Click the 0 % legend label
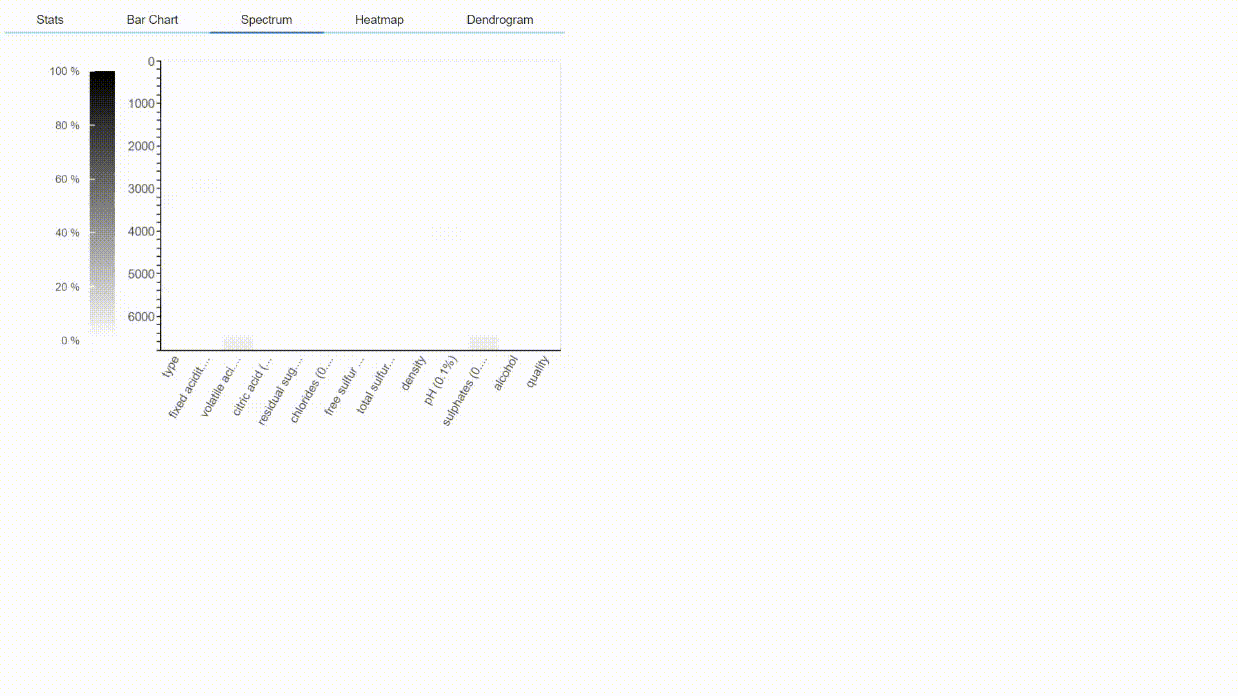1238x696 pixels. pyautogui.click(x=70, y=341)
